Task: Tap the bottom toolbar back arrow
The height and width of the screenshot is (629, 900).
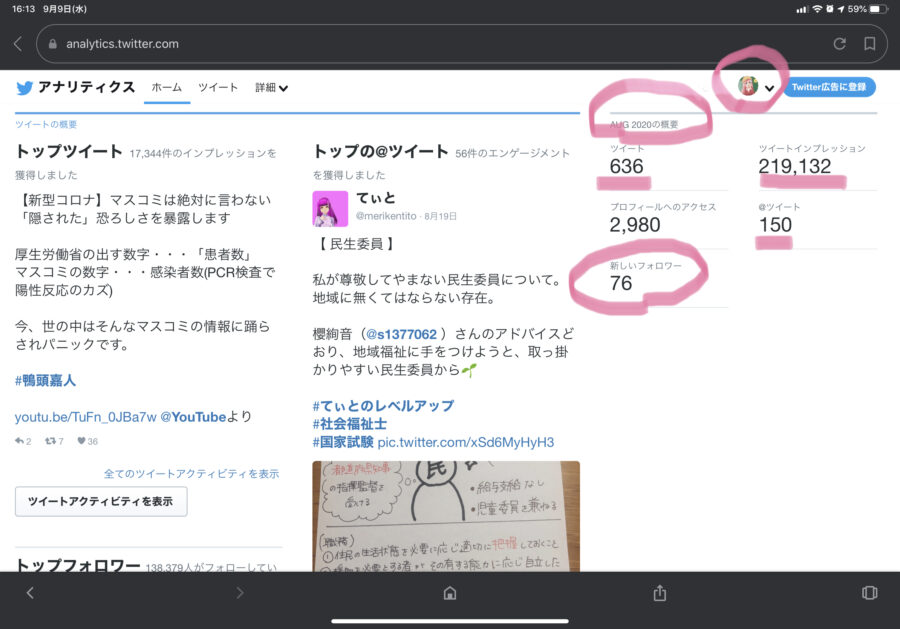Action: pyautogui.click(x=30, y=593)
